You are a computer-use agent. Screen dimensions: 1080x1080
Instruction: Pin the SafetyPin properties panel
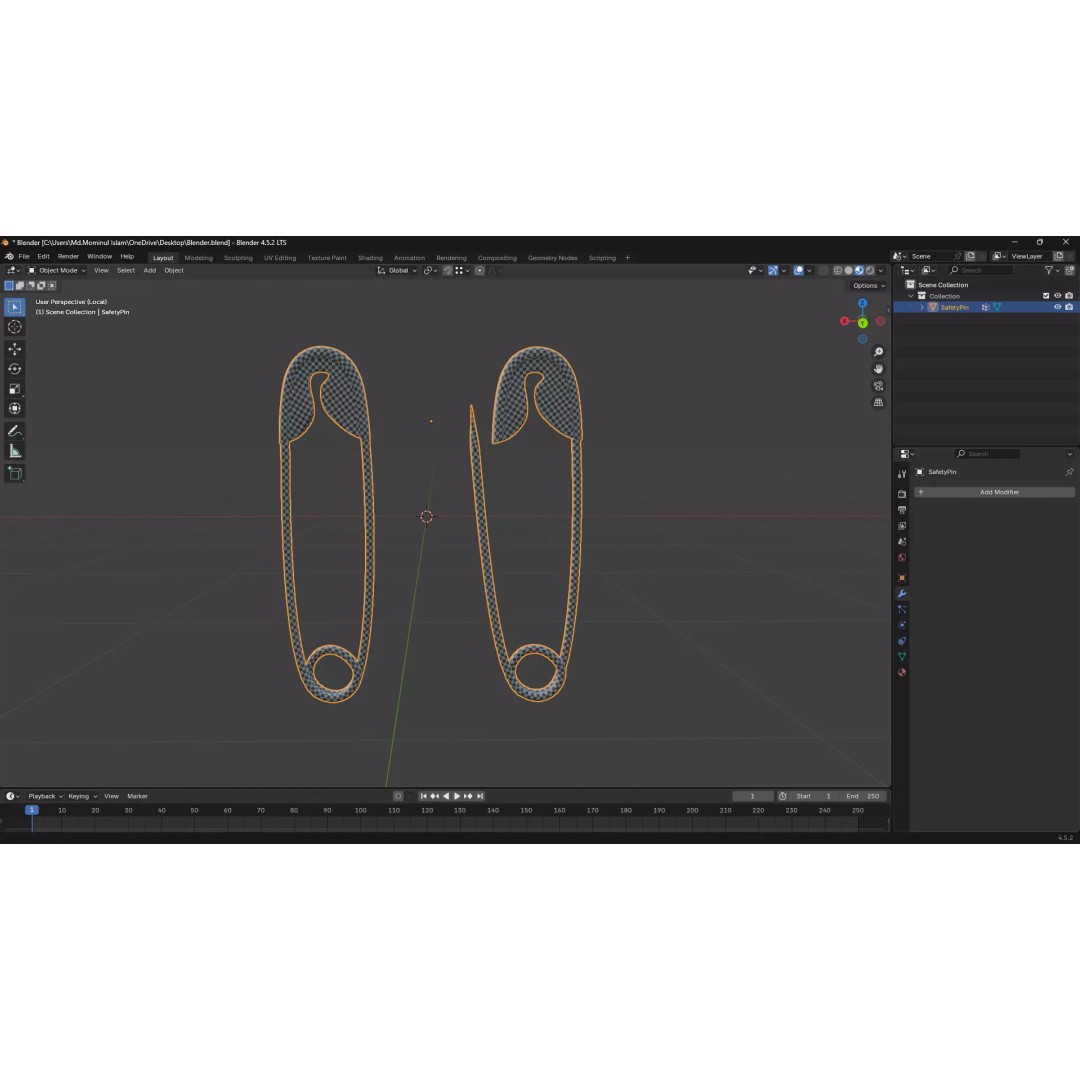(1069, 472)
